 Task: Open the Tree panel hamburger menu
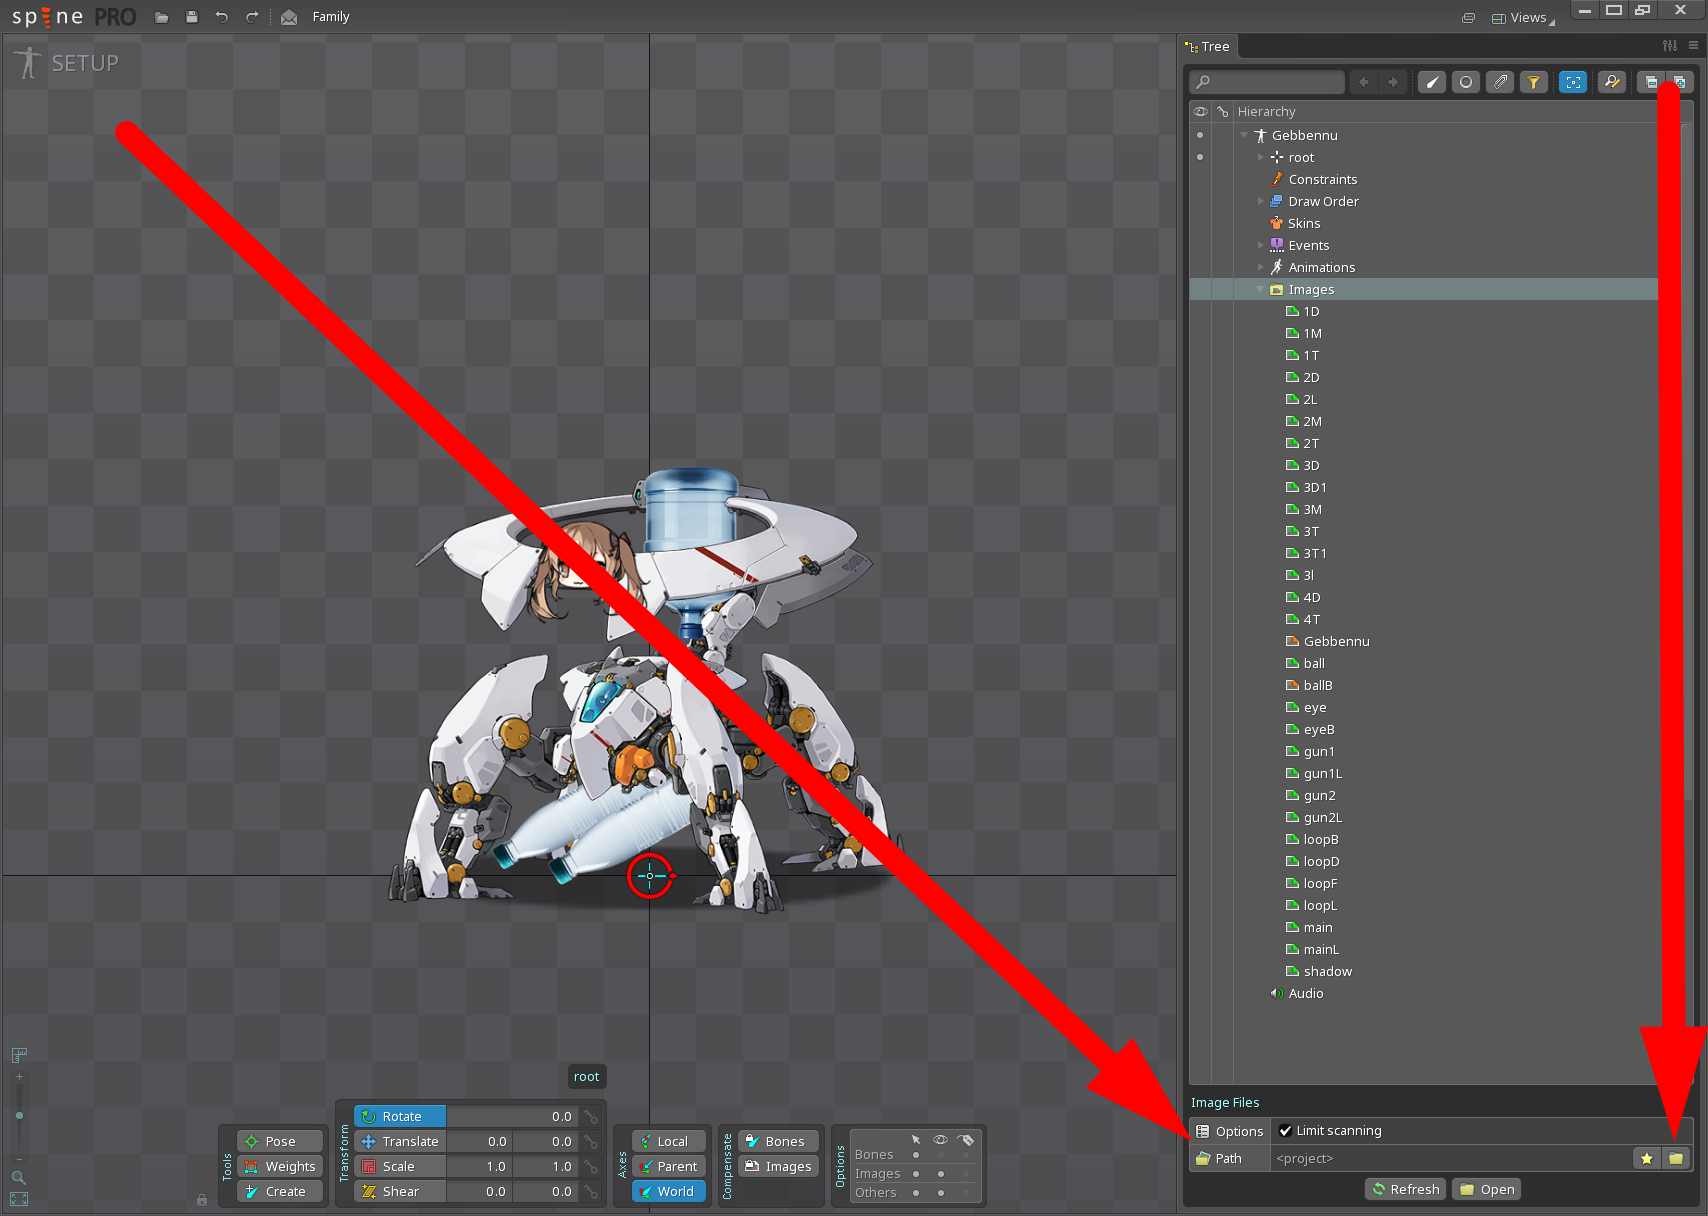click(x=1693, y=46)
